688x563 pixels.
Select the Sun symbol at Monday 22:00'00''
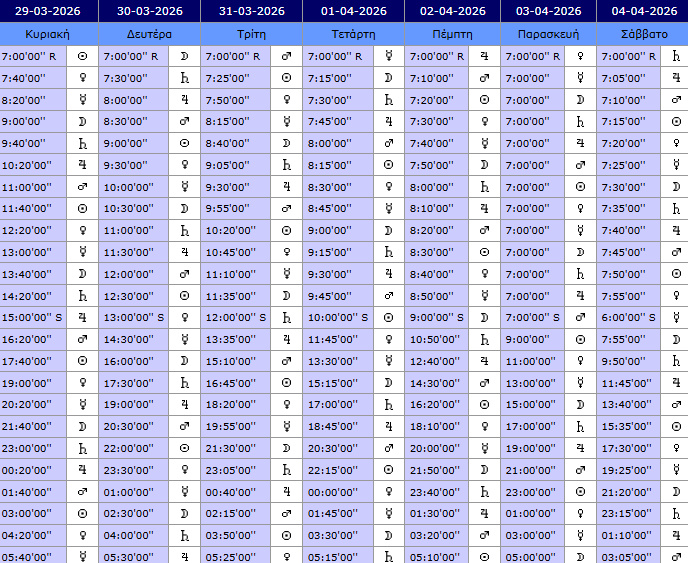(x=184, y=449)
